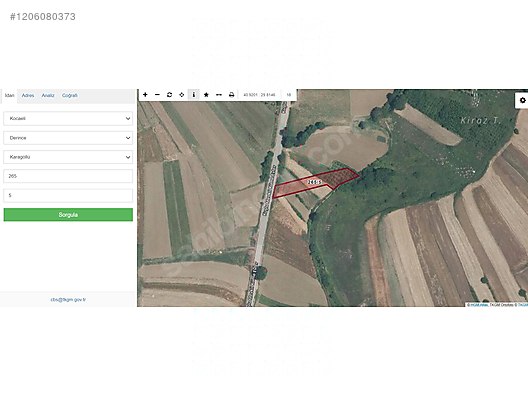Open the cbs@tkgm.gov.tr email link

point(68,300)
